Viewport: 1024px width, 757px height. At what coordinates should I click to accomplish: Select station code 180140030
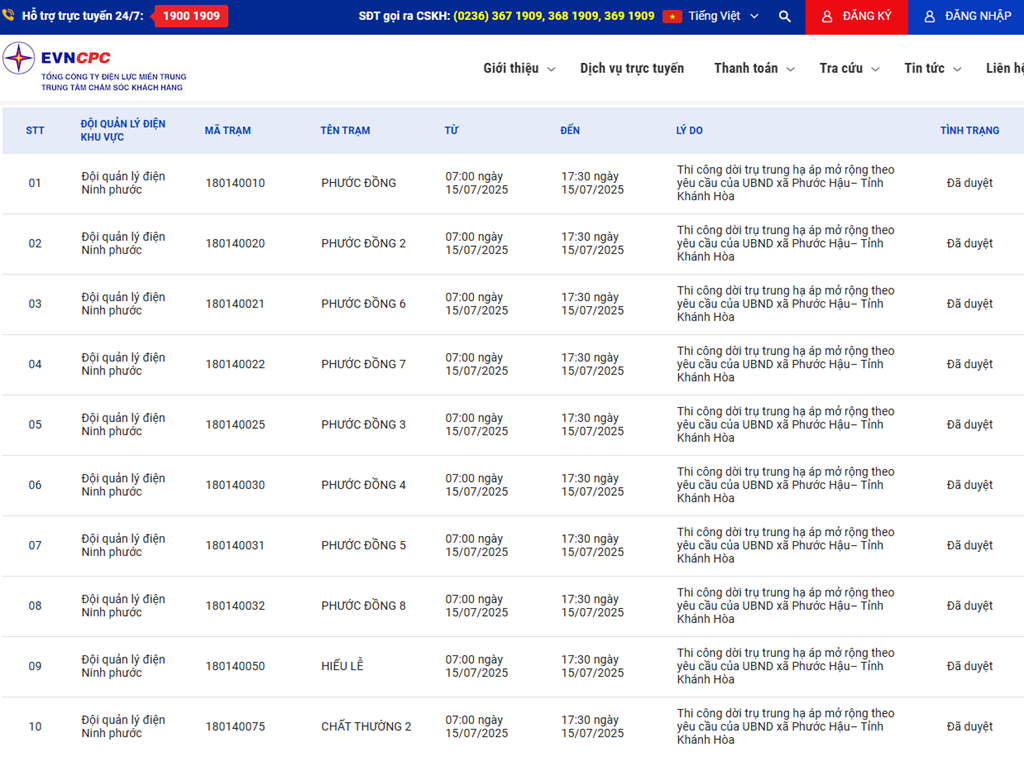tap(235, 485)
